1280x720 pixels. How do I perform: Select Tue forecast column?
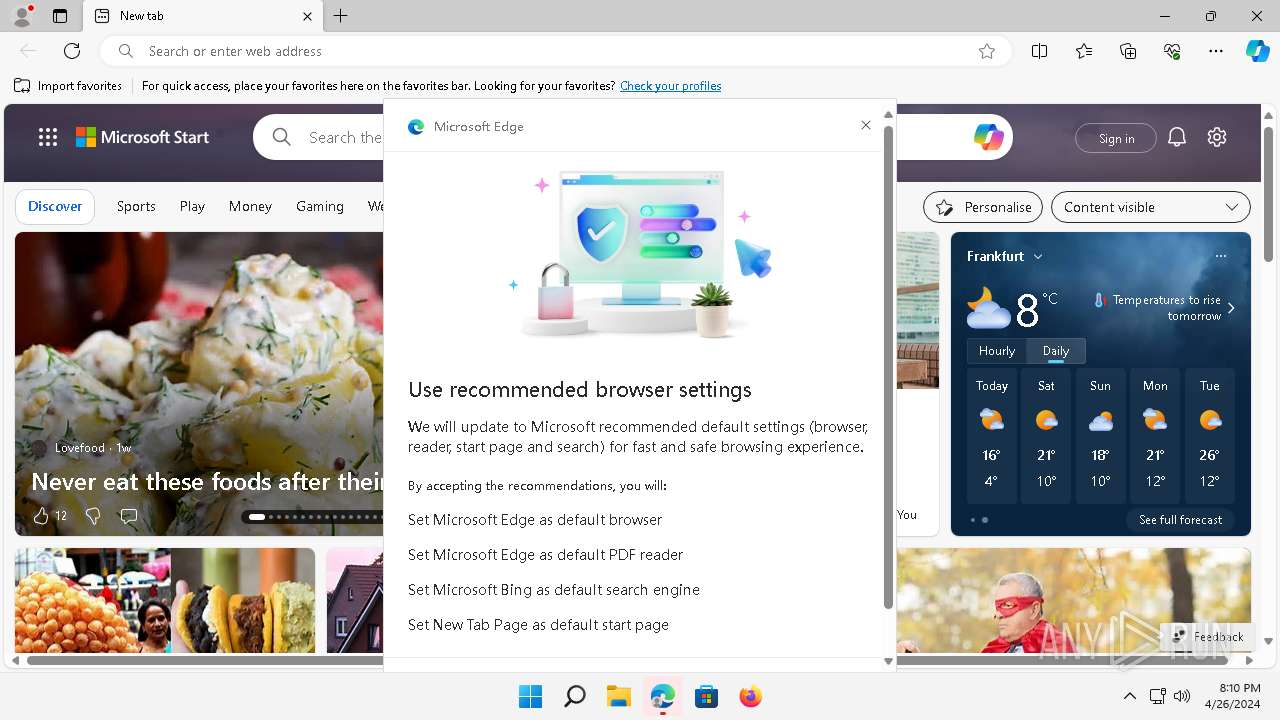(1209, 436)
